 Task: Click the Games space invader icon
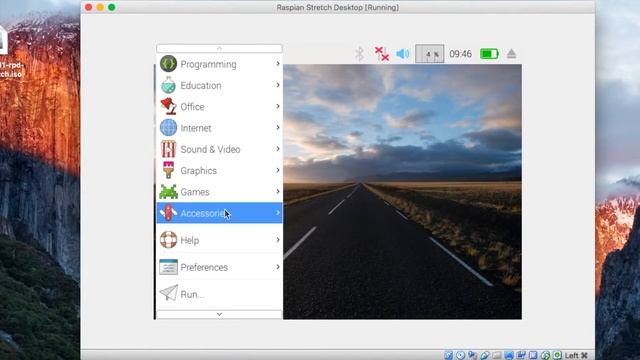168,192
